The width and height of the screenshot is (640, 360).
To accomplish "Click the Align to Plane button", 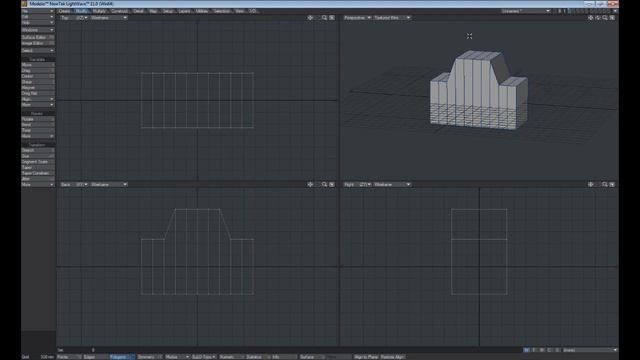I will tap(366, 357).
